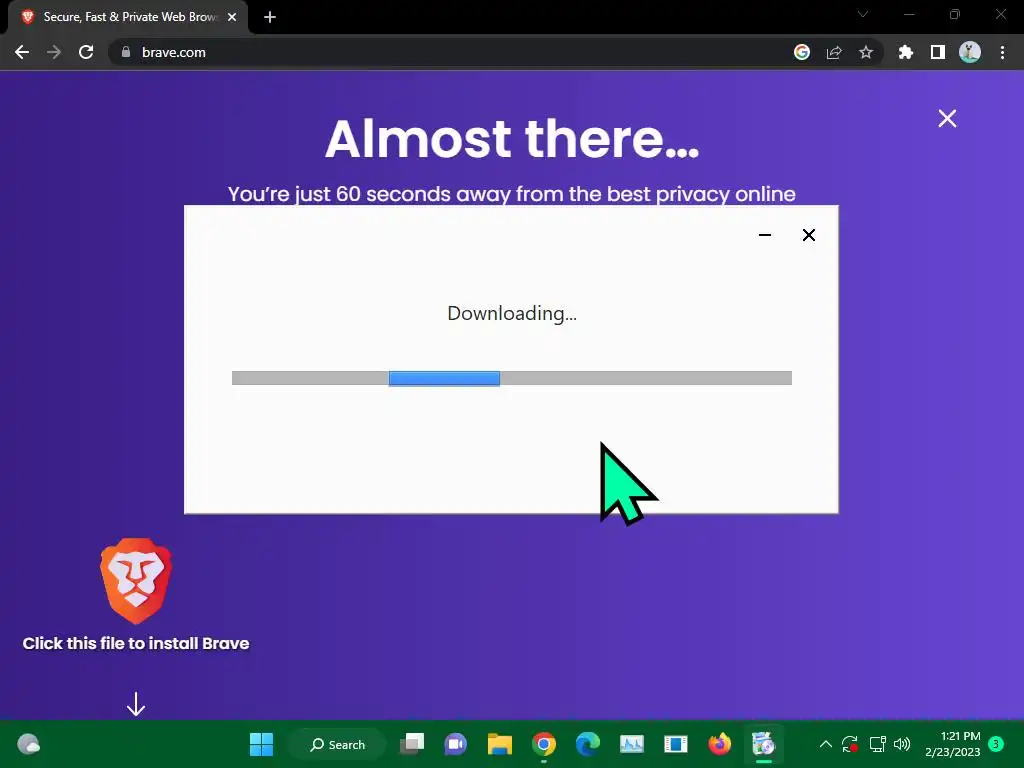Open notification center badge 3
Viewport: 1024px width, 768px height.
pos(996,743)
